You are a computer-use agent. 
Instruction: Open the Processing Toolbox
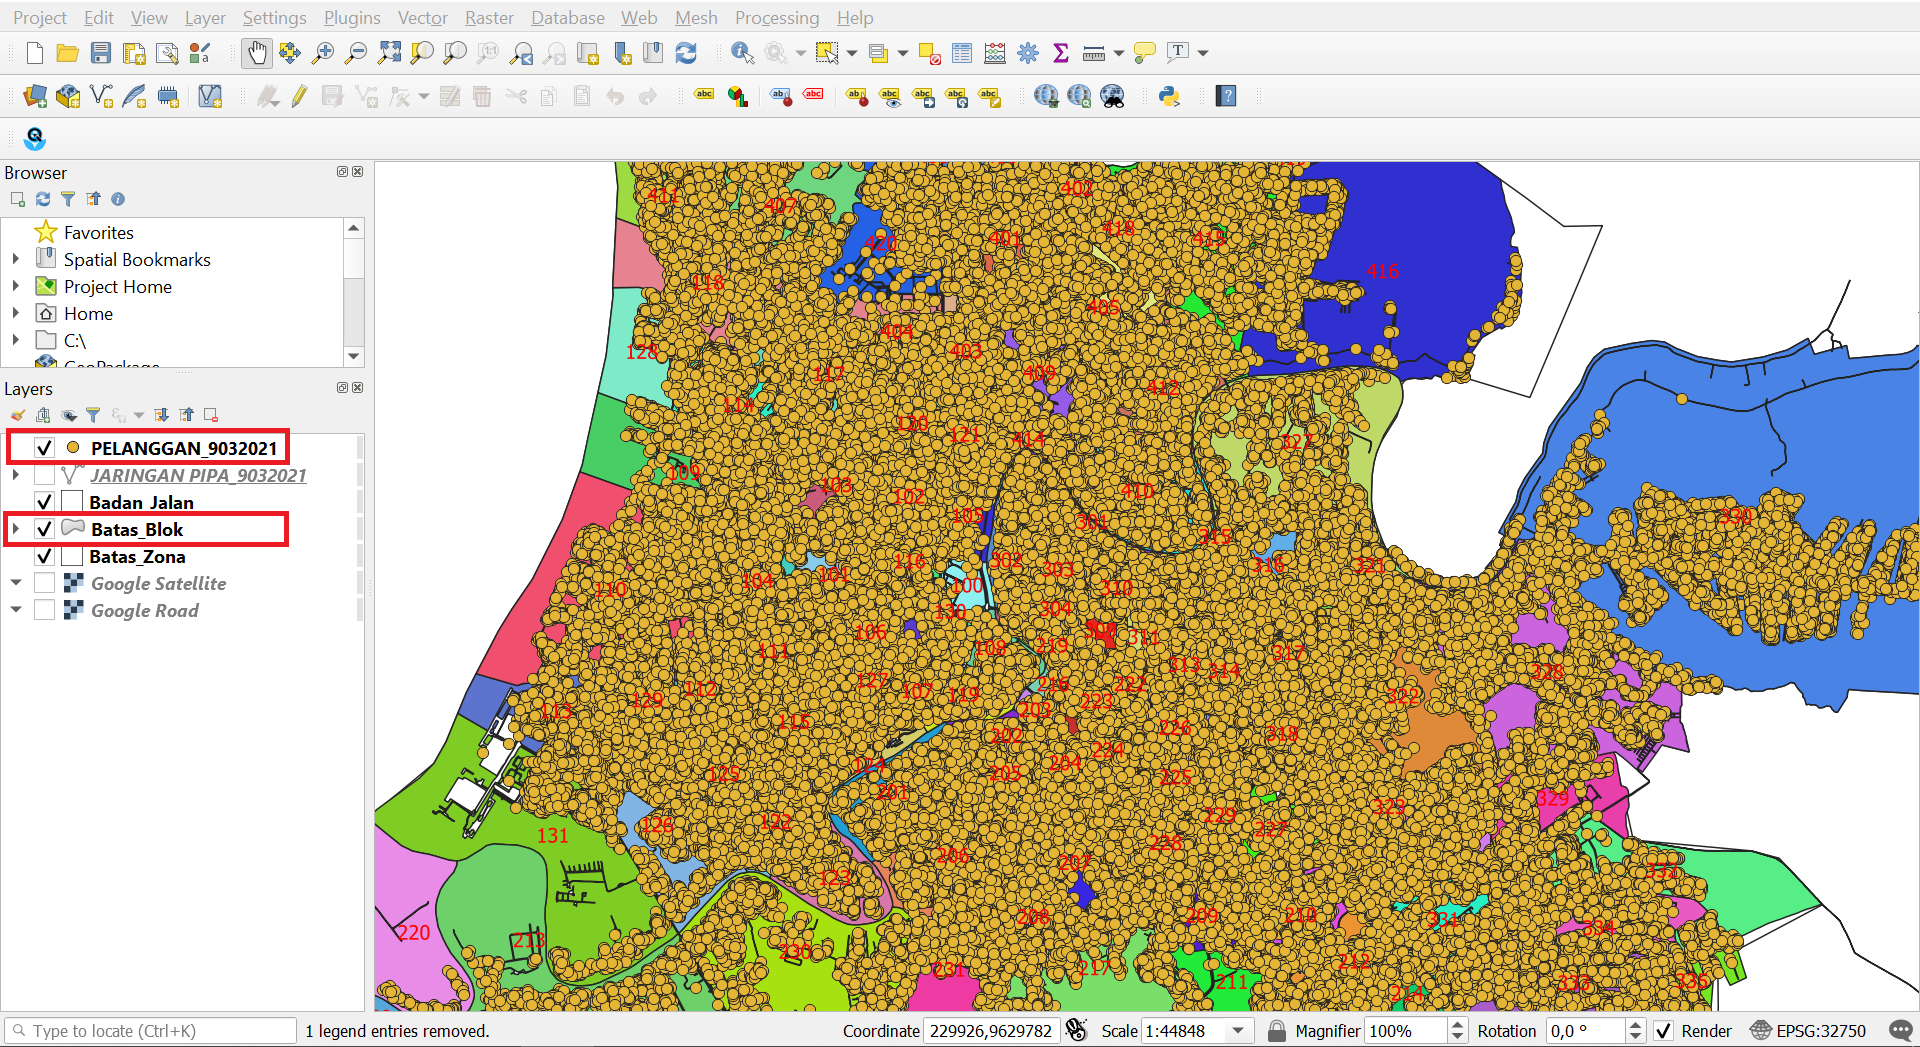coord(1028,52)
